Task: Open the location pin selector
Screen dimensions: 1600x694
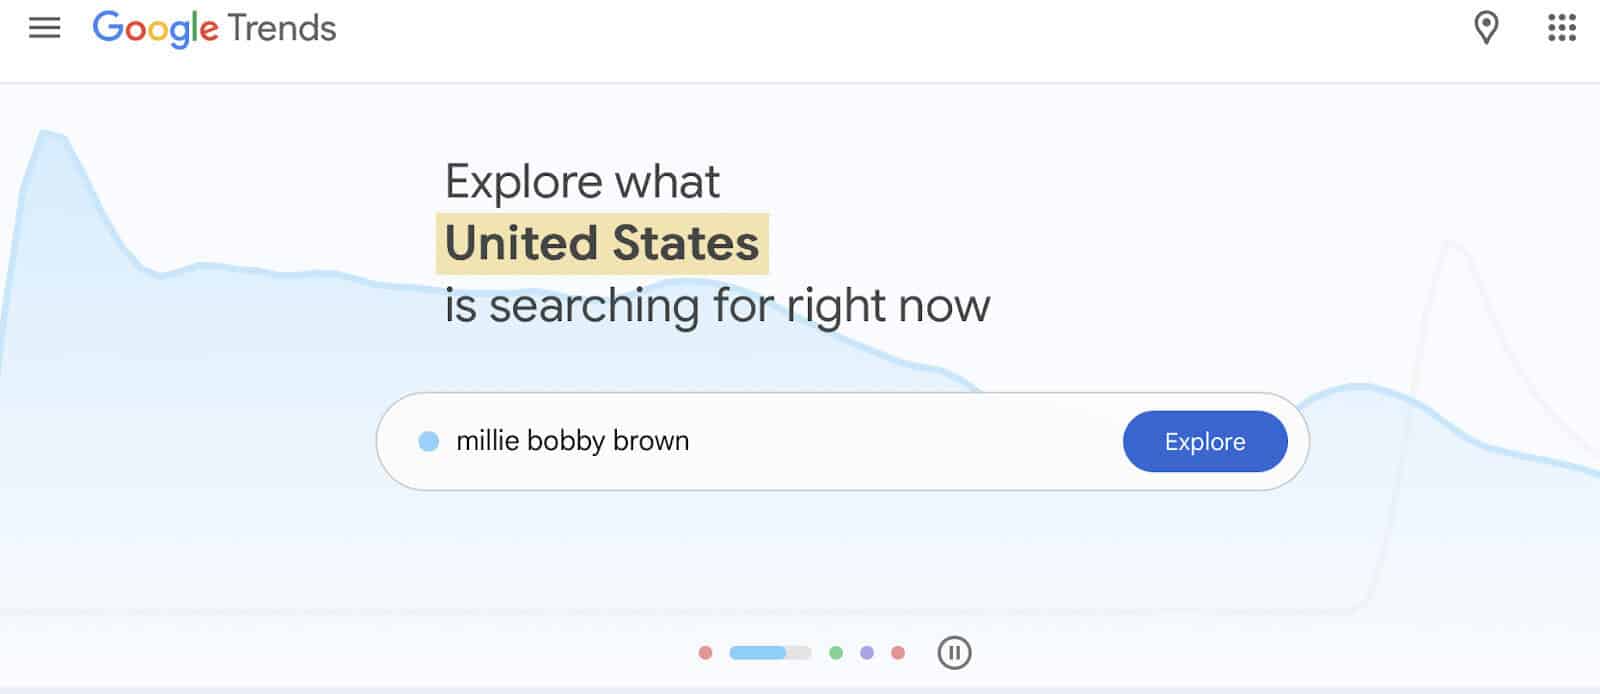Action: [x=1486, y=28]
